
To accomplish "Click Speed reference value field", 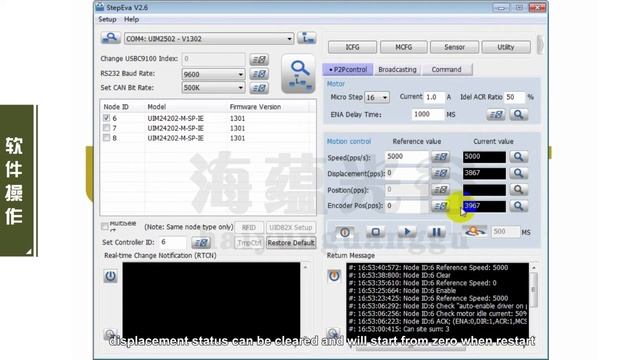I will click(x=407, y=157).
